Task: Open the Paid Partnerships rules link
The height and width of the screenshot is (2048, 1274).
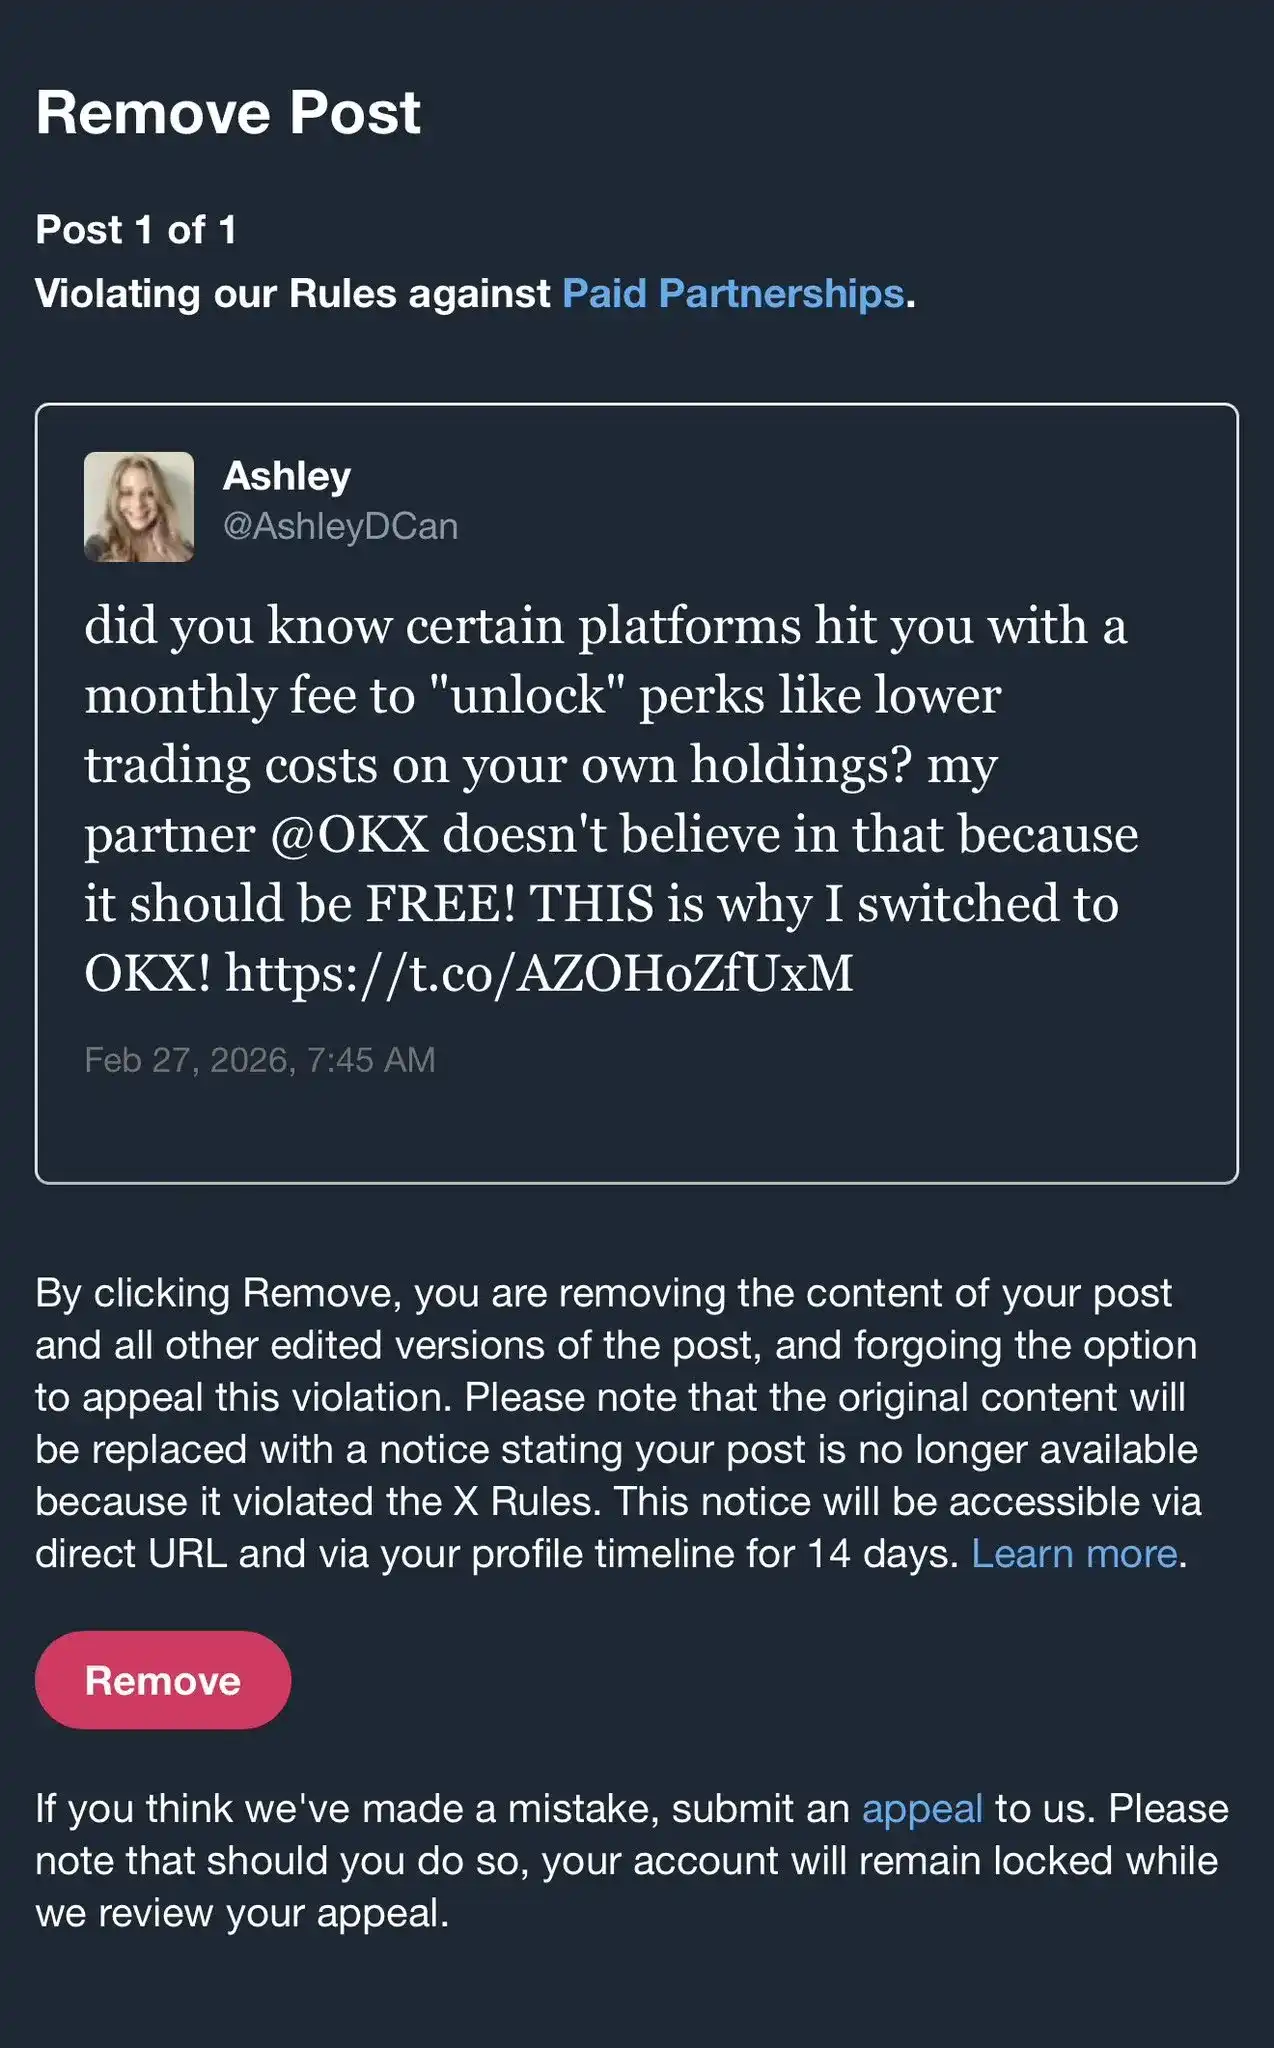Action: 733,294
